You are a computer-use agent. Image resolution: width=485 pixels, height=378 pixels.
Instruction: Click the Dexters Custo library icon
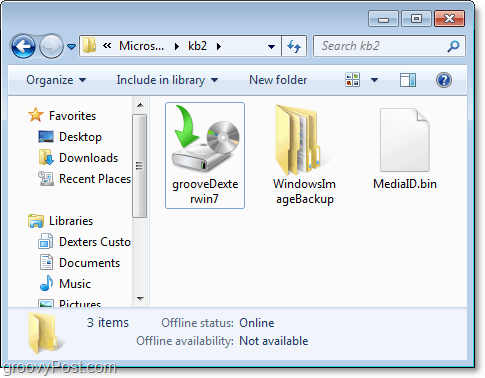point(46,241)
